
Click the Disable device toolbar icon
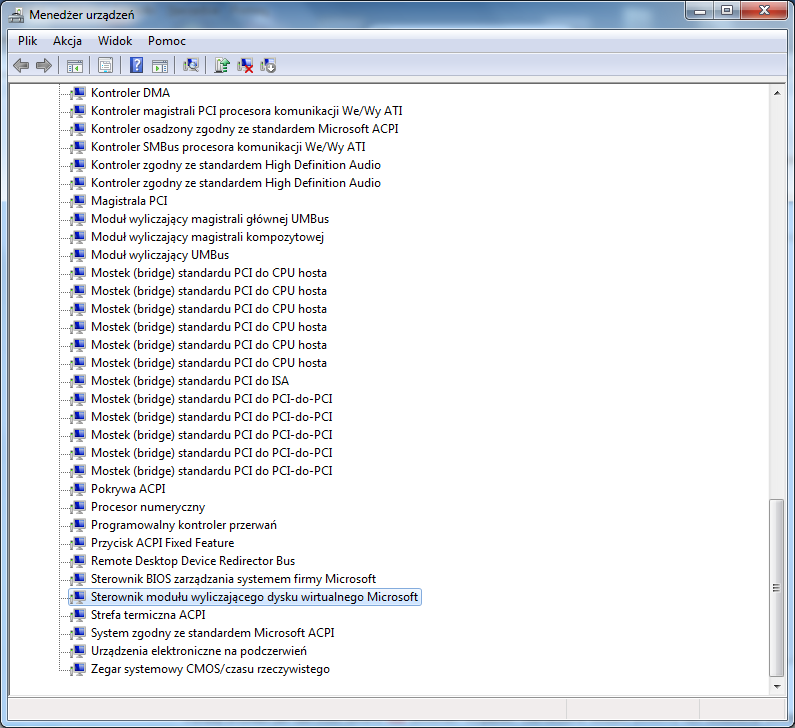tap(268, 65)
